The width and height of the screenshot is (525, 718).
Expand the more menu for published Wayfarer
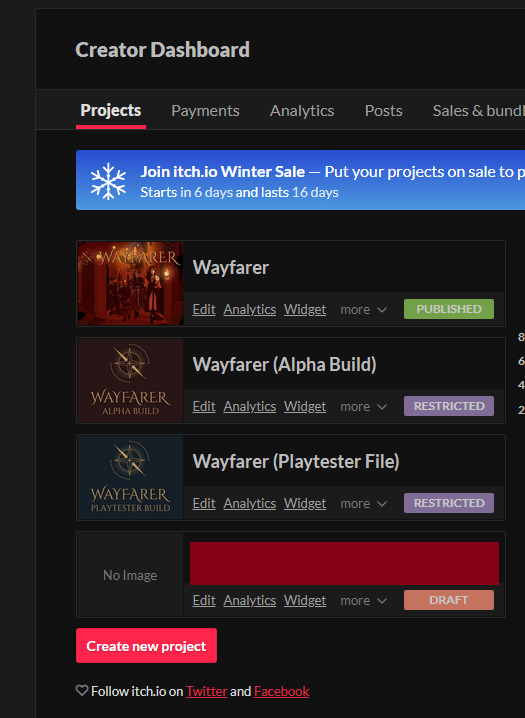(x=363, y=310)
